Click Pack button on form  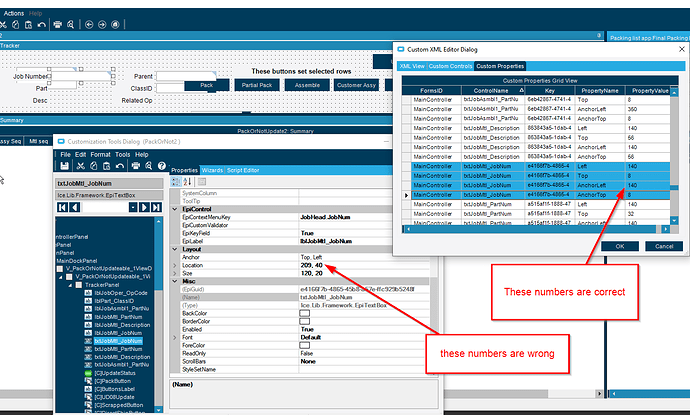pos(207,85)
